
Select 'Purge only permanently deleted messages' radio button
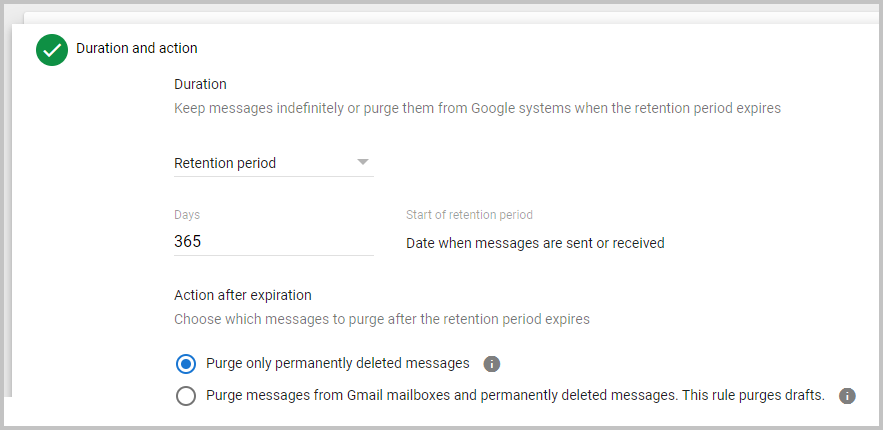[x=185, y=364]
